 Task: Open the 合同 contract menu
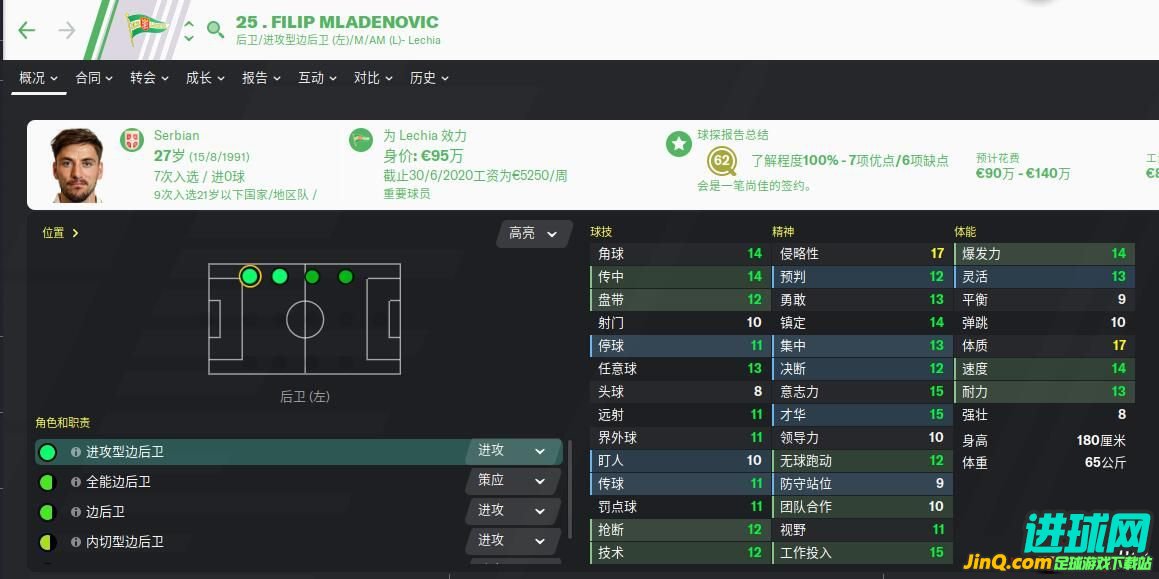click(x=94, y=78)
